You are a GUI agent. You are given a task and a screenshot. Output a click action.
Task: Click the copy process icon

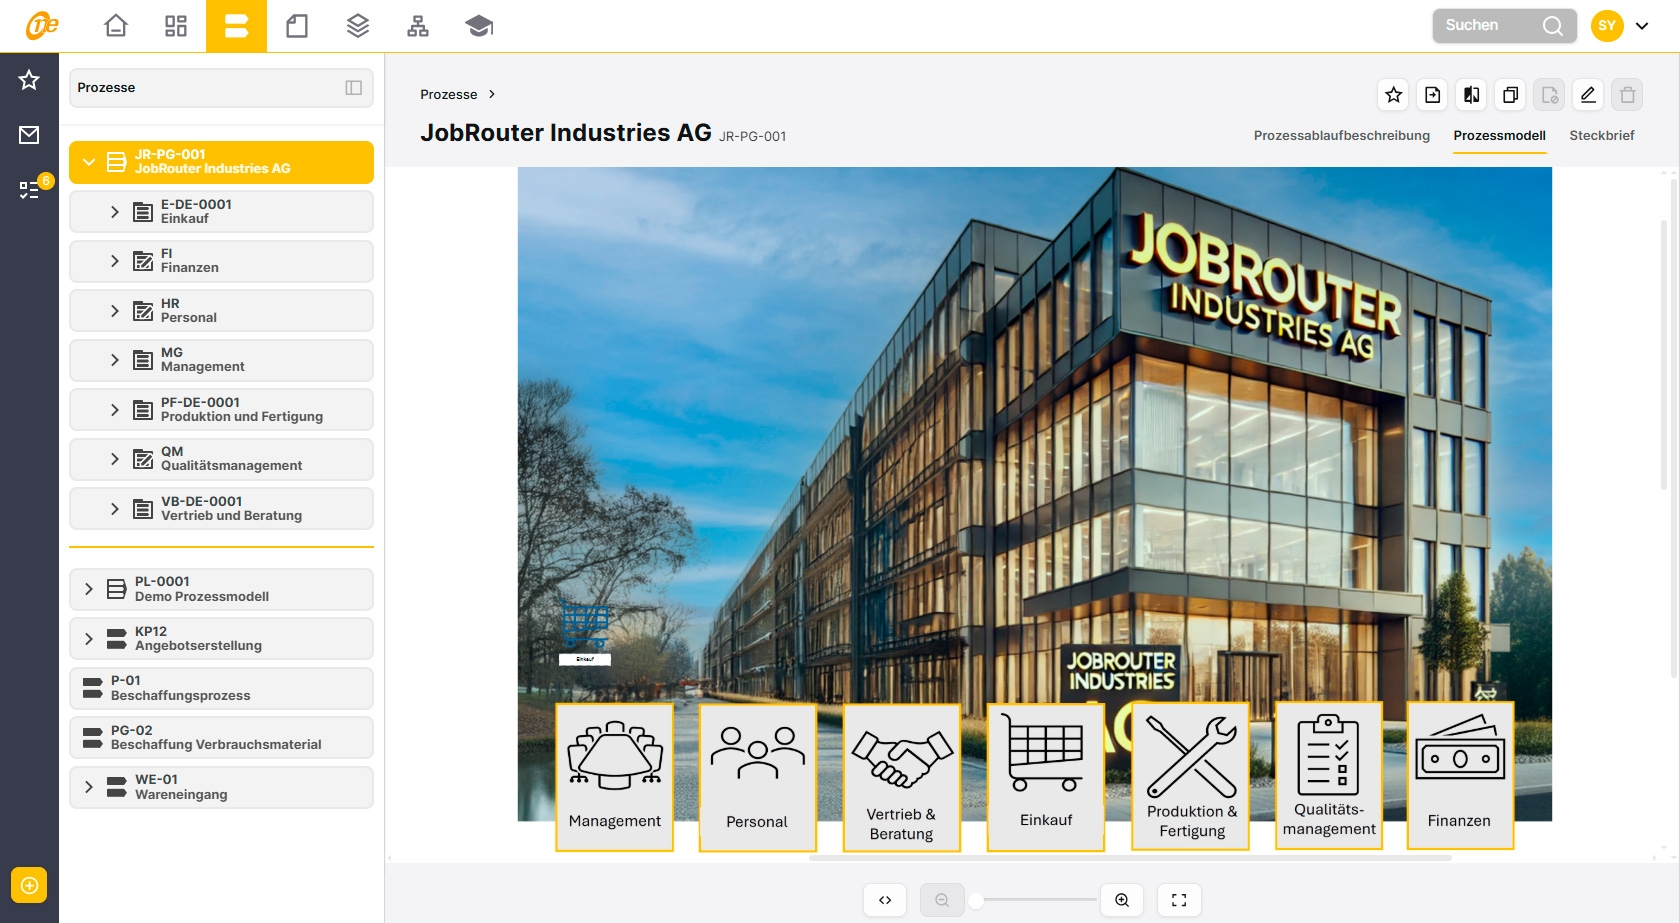coord(1511,95)
